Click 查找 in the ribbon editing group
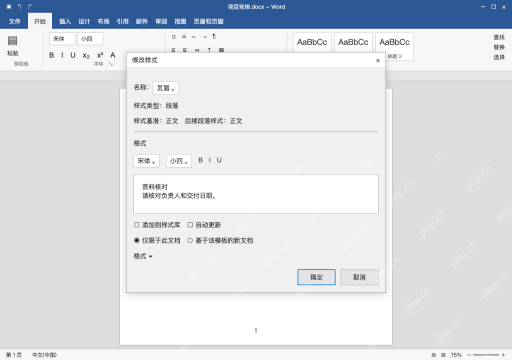 tap(499, 37)
